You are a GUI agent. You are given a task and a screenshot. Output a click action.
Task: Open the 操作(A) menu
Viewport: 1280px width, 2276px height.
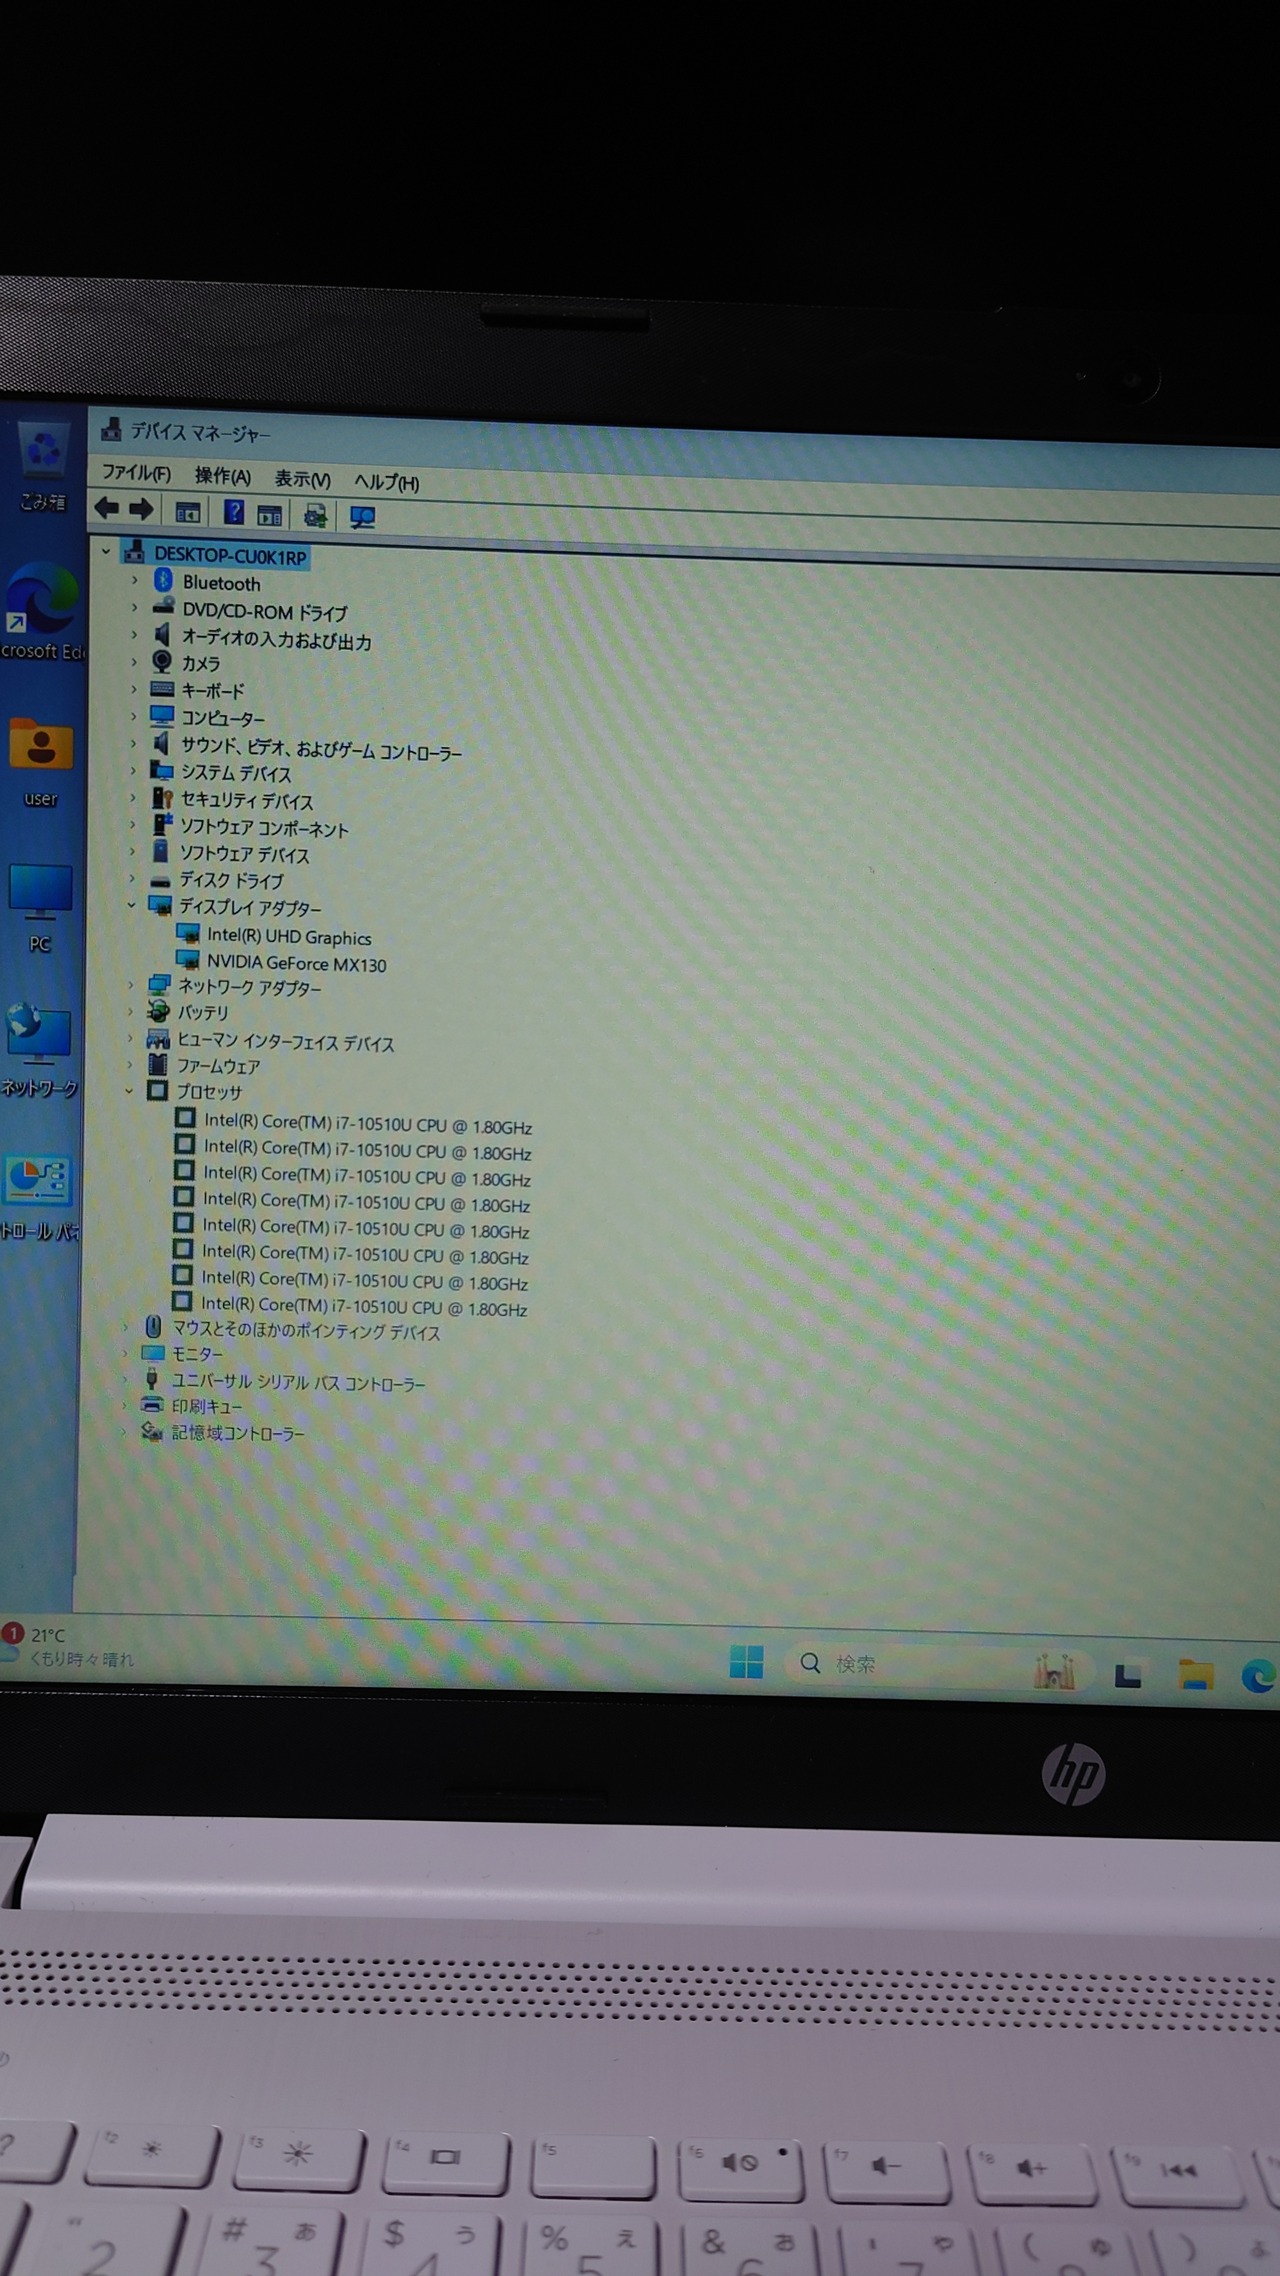point(222,476)
